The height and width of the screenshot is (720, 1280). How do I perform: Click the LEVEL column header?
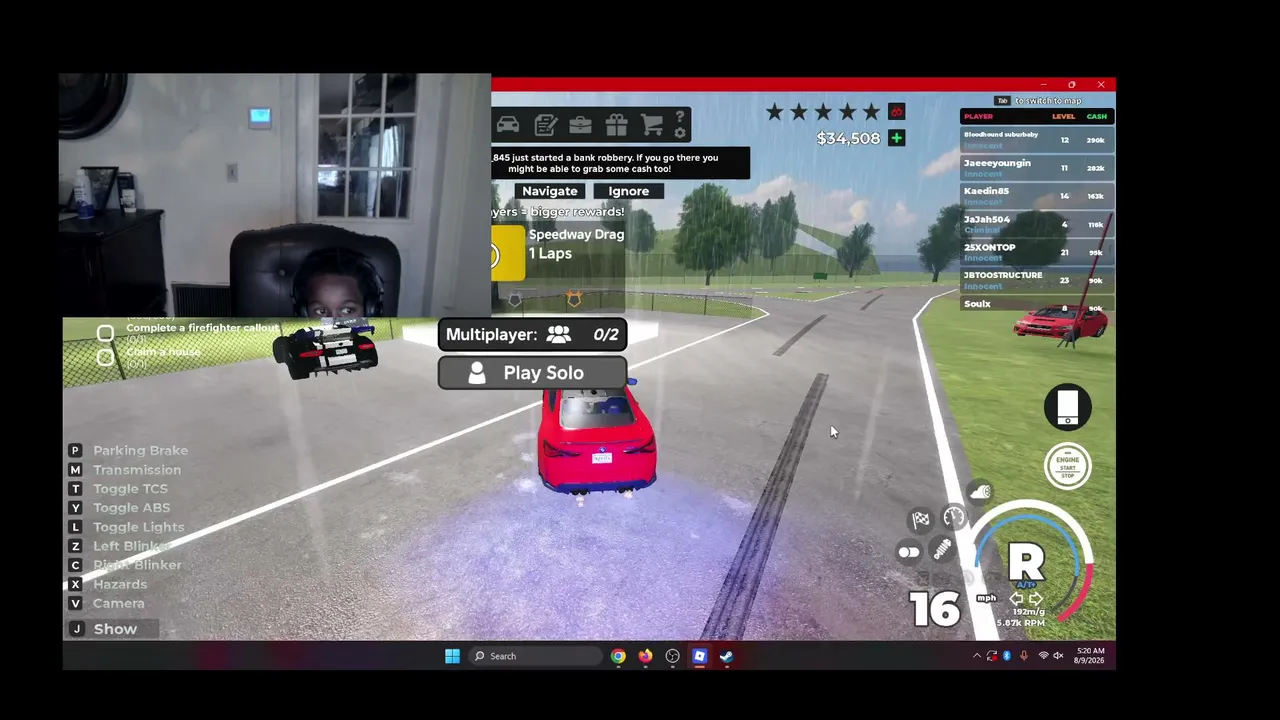click(x=1063, y=117)
